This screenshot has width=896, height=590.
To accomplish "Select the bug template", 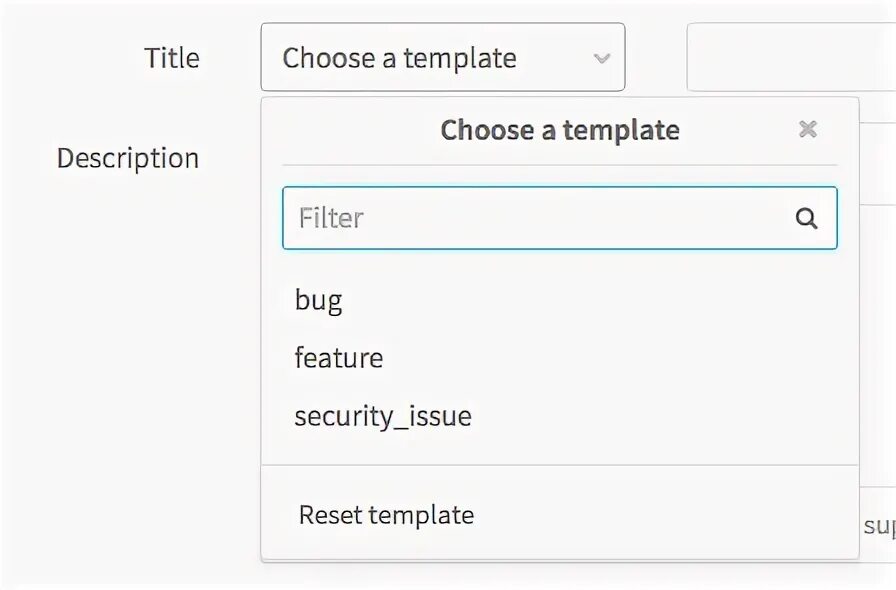I will tap(318, 300).
